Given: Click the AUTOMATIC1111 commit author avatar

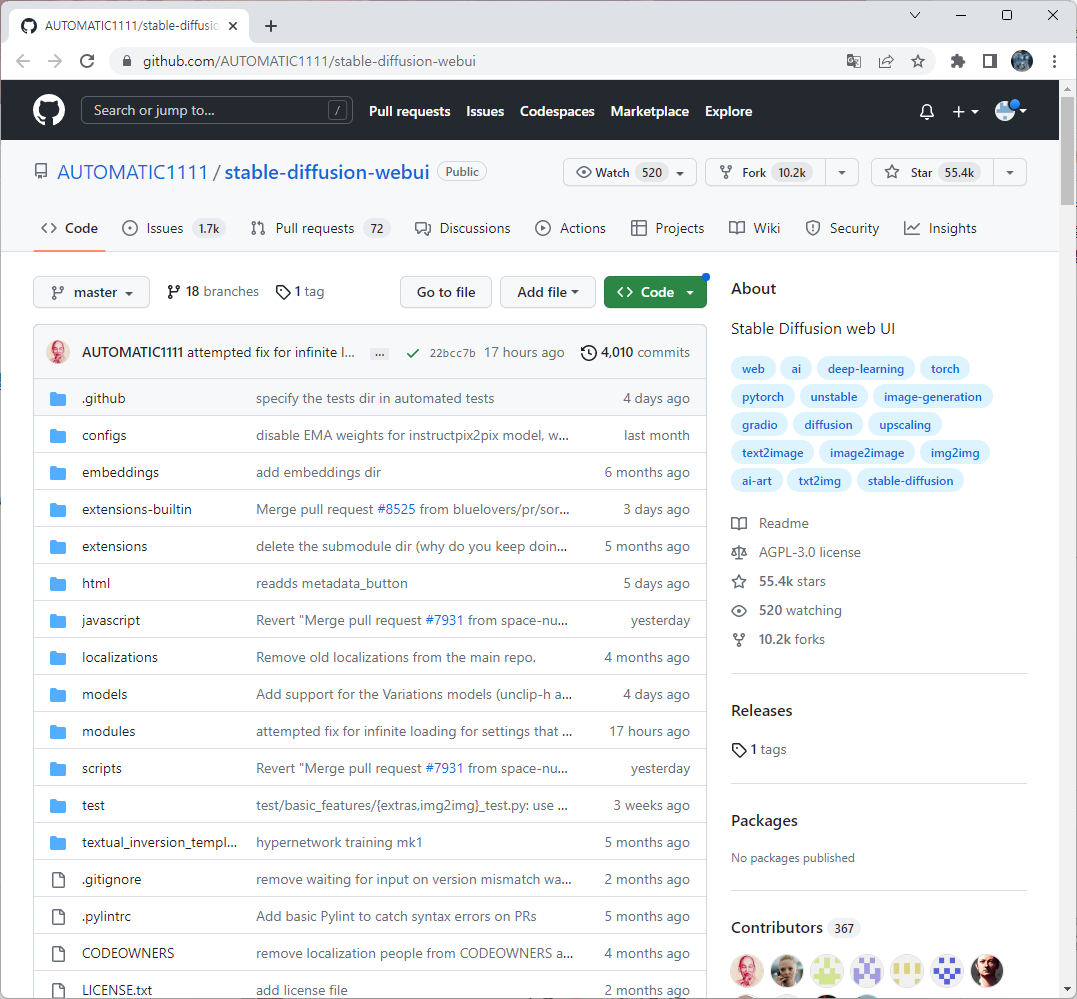Looking at the screenshot, I should (58, 352).
